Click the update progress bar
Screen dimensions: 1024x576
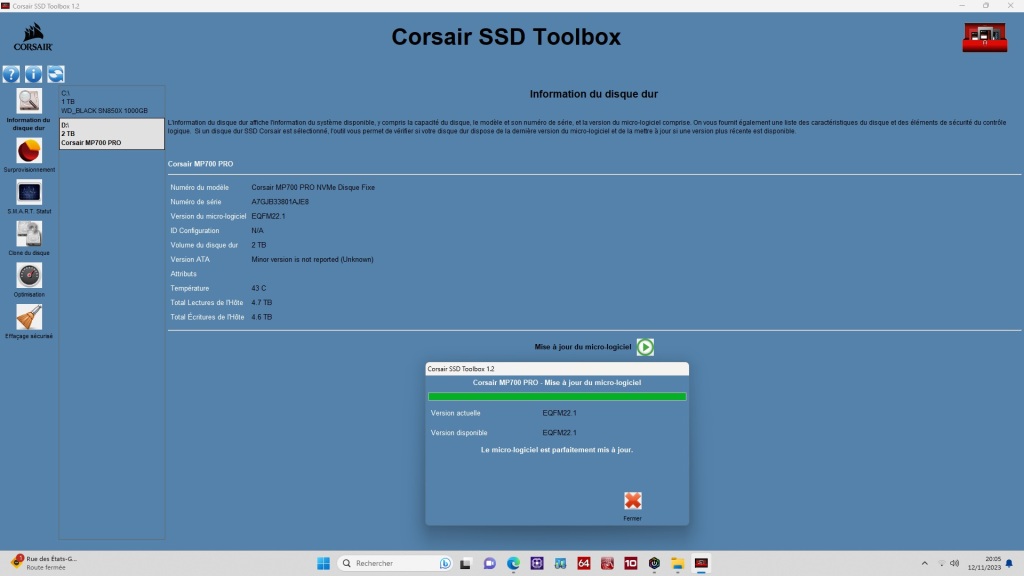coord(556,396)
